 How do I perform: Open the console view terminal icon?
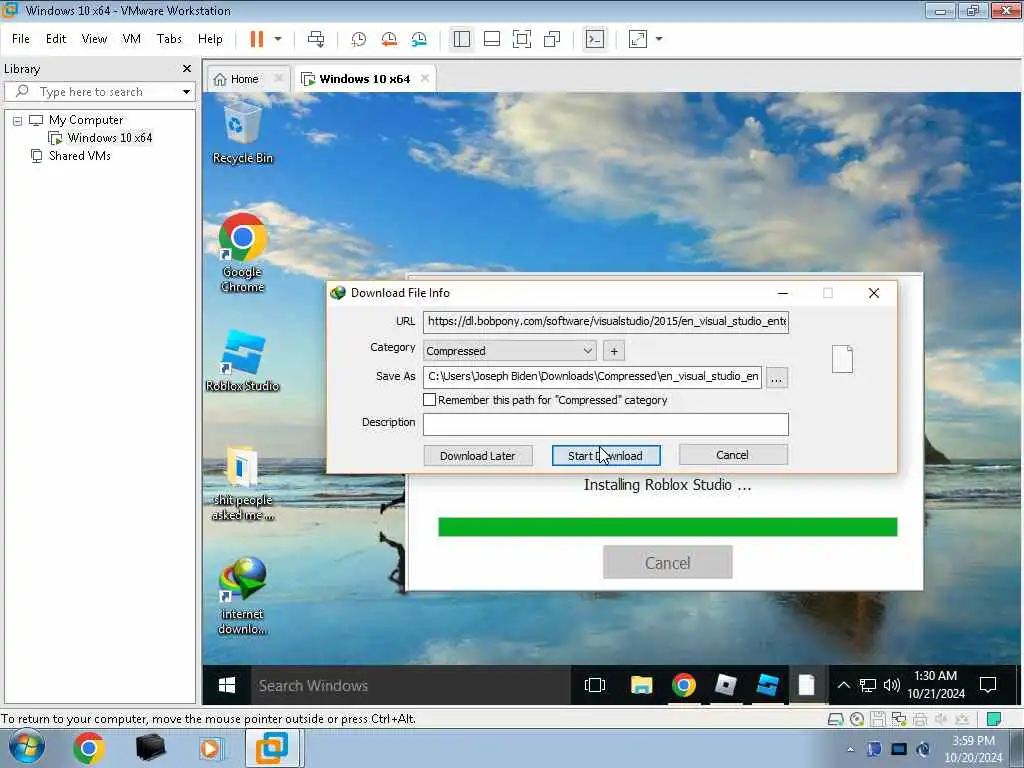coord(595,39)
